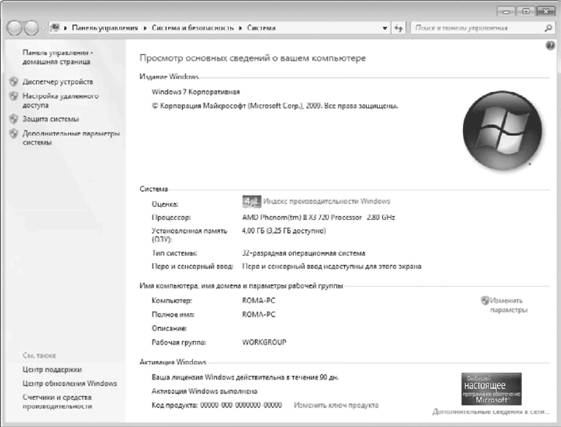The image size is (561, 427).
Task: Open Диспетчер устройств link
Action: point(58,82)
